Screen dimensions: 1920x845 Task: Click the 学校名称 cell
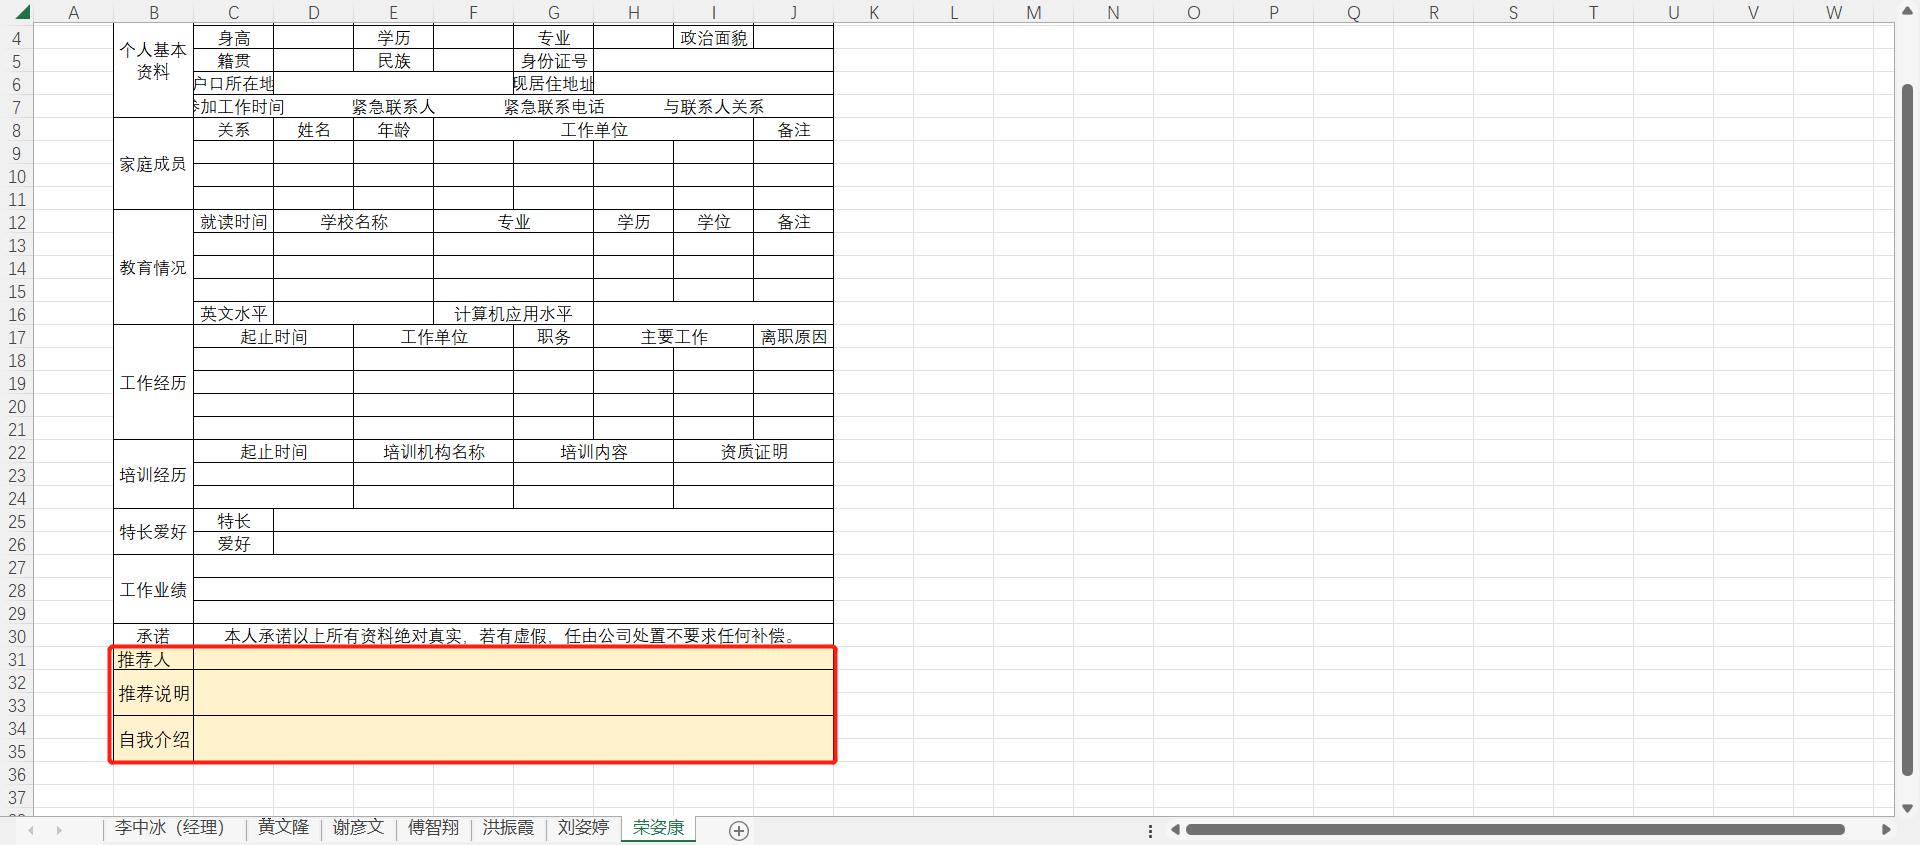353,222
